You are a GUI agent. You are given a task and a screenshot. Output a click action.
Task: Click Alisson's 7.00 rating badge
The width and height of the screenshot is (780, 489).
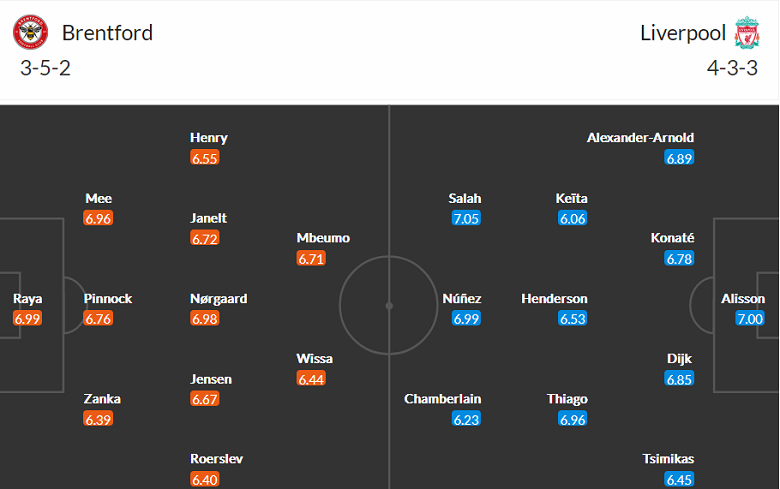pyautogui.click(x=750, y=319)
